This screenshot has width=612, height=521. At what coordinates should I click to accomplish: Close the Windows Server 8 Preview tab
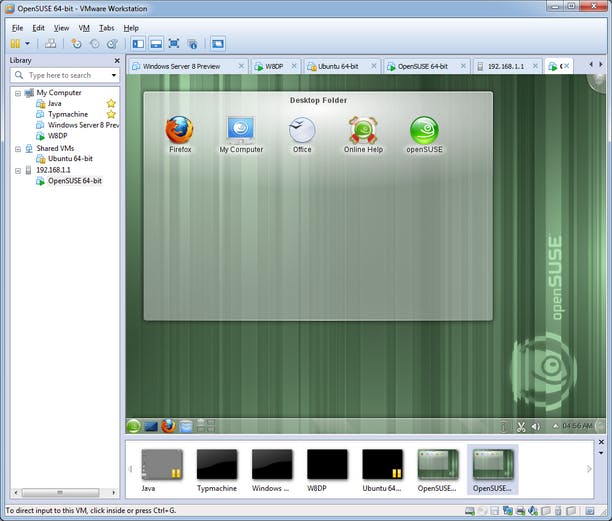pos(241,66)
